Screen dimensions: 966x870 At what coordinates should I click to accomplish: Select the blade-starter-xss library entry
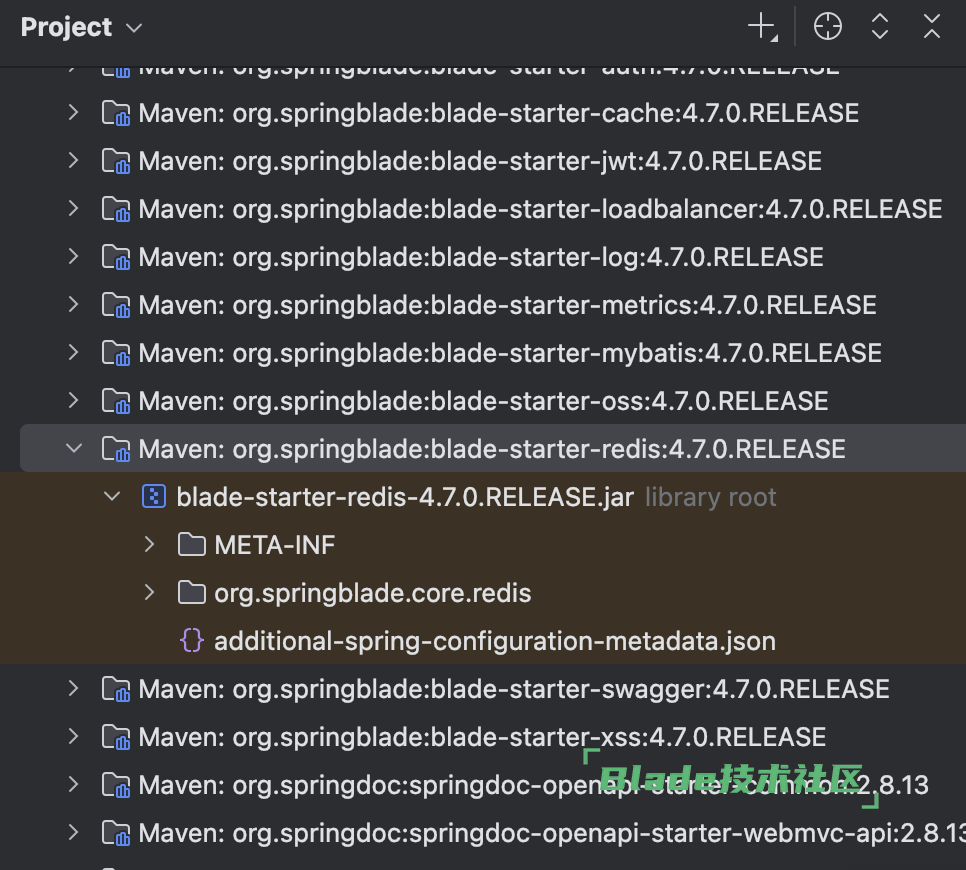(x=482, y=737)
